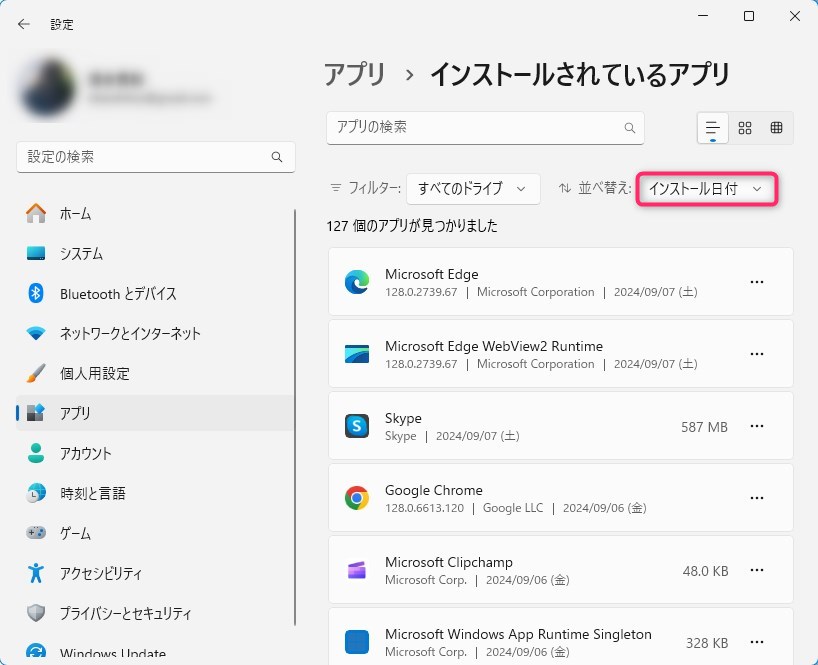Viewport: 818px width, 665px height.
Task: Open インストール日付 sort dropdown
Action: pos(707,188)
